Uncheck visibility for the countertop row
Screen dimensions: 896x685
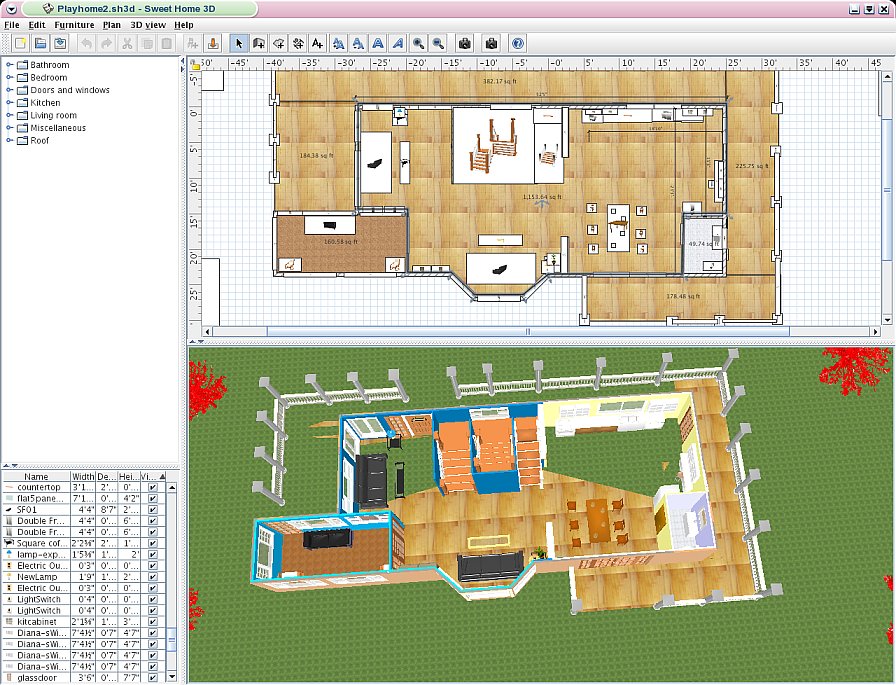click(x=153, y=486)
